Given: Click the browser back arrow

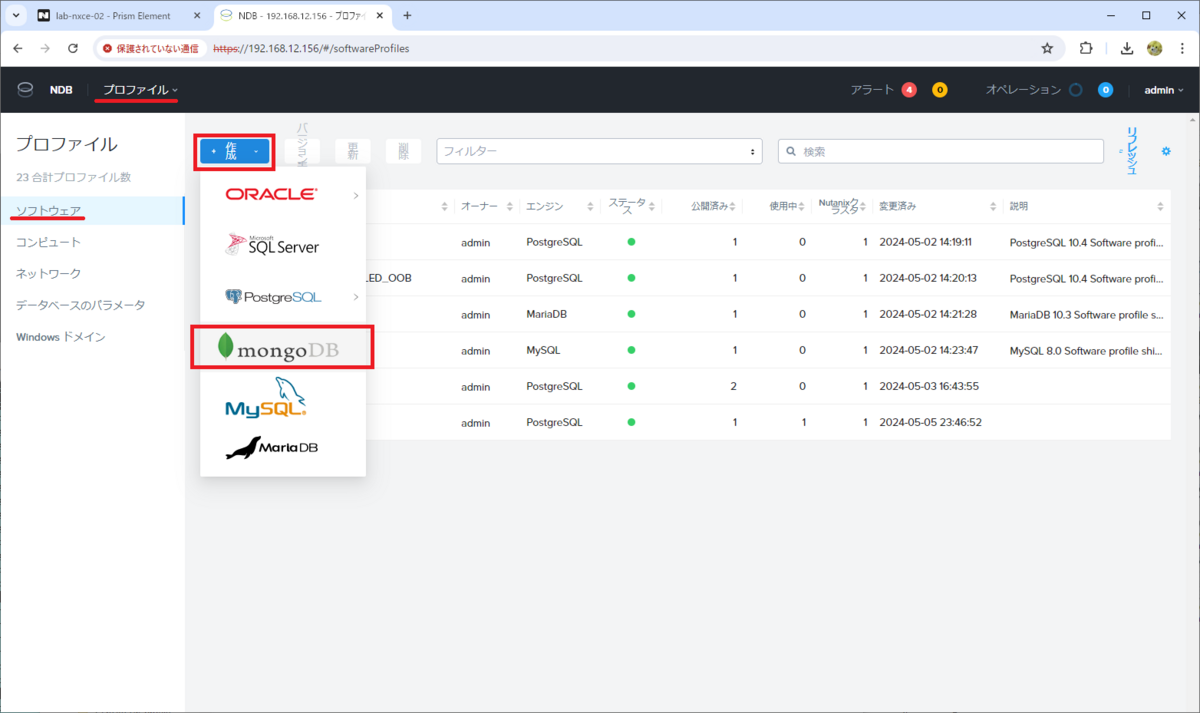Looking at the screenshot, I should (18, 48).
